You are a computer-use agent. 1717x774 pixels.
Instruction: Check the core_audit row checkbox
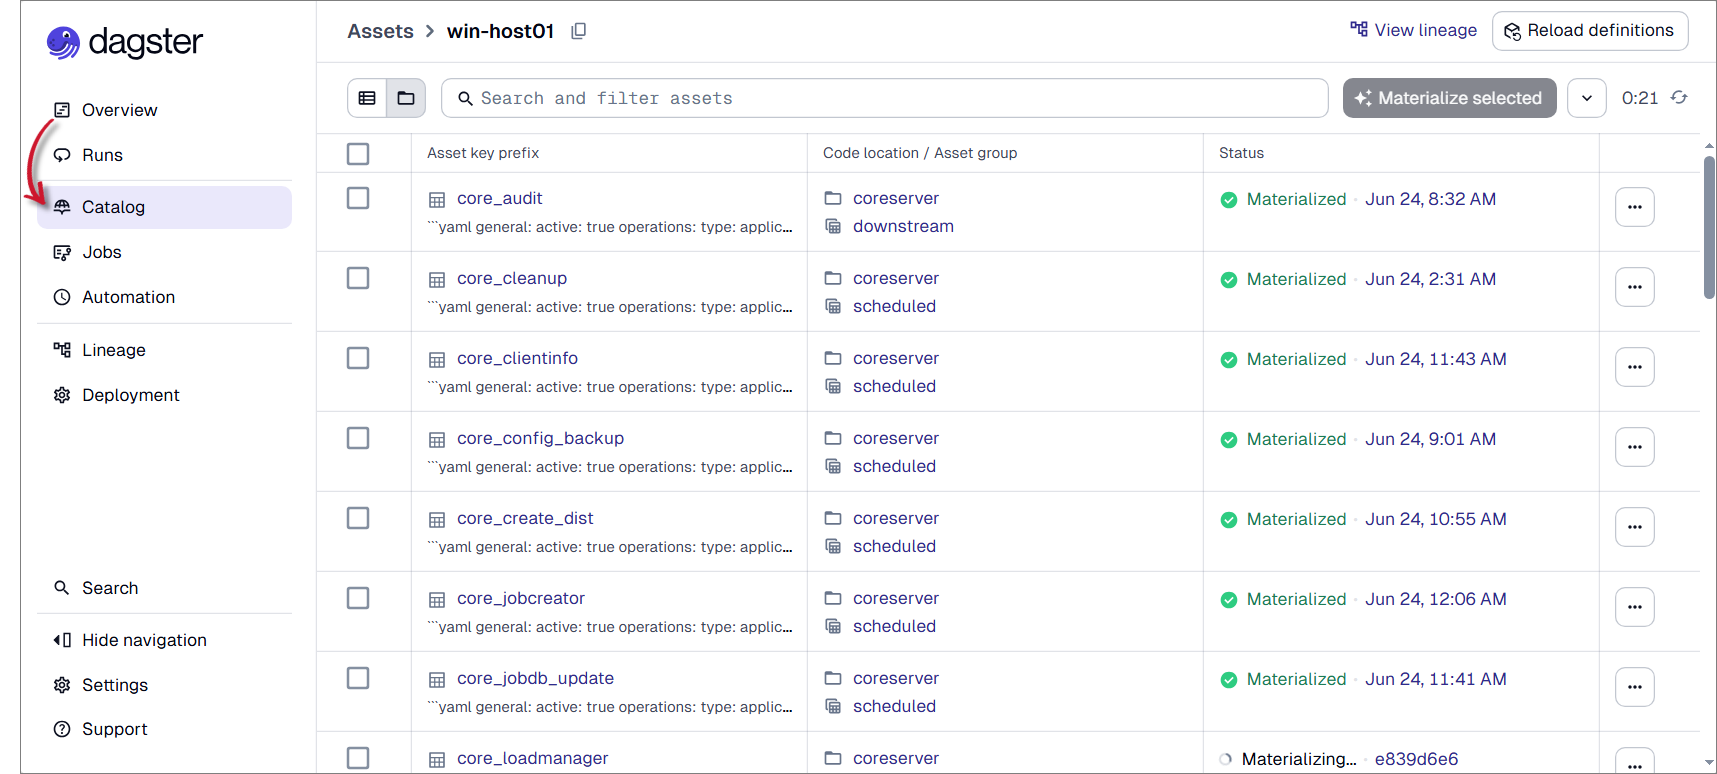[x=358, y=198]
